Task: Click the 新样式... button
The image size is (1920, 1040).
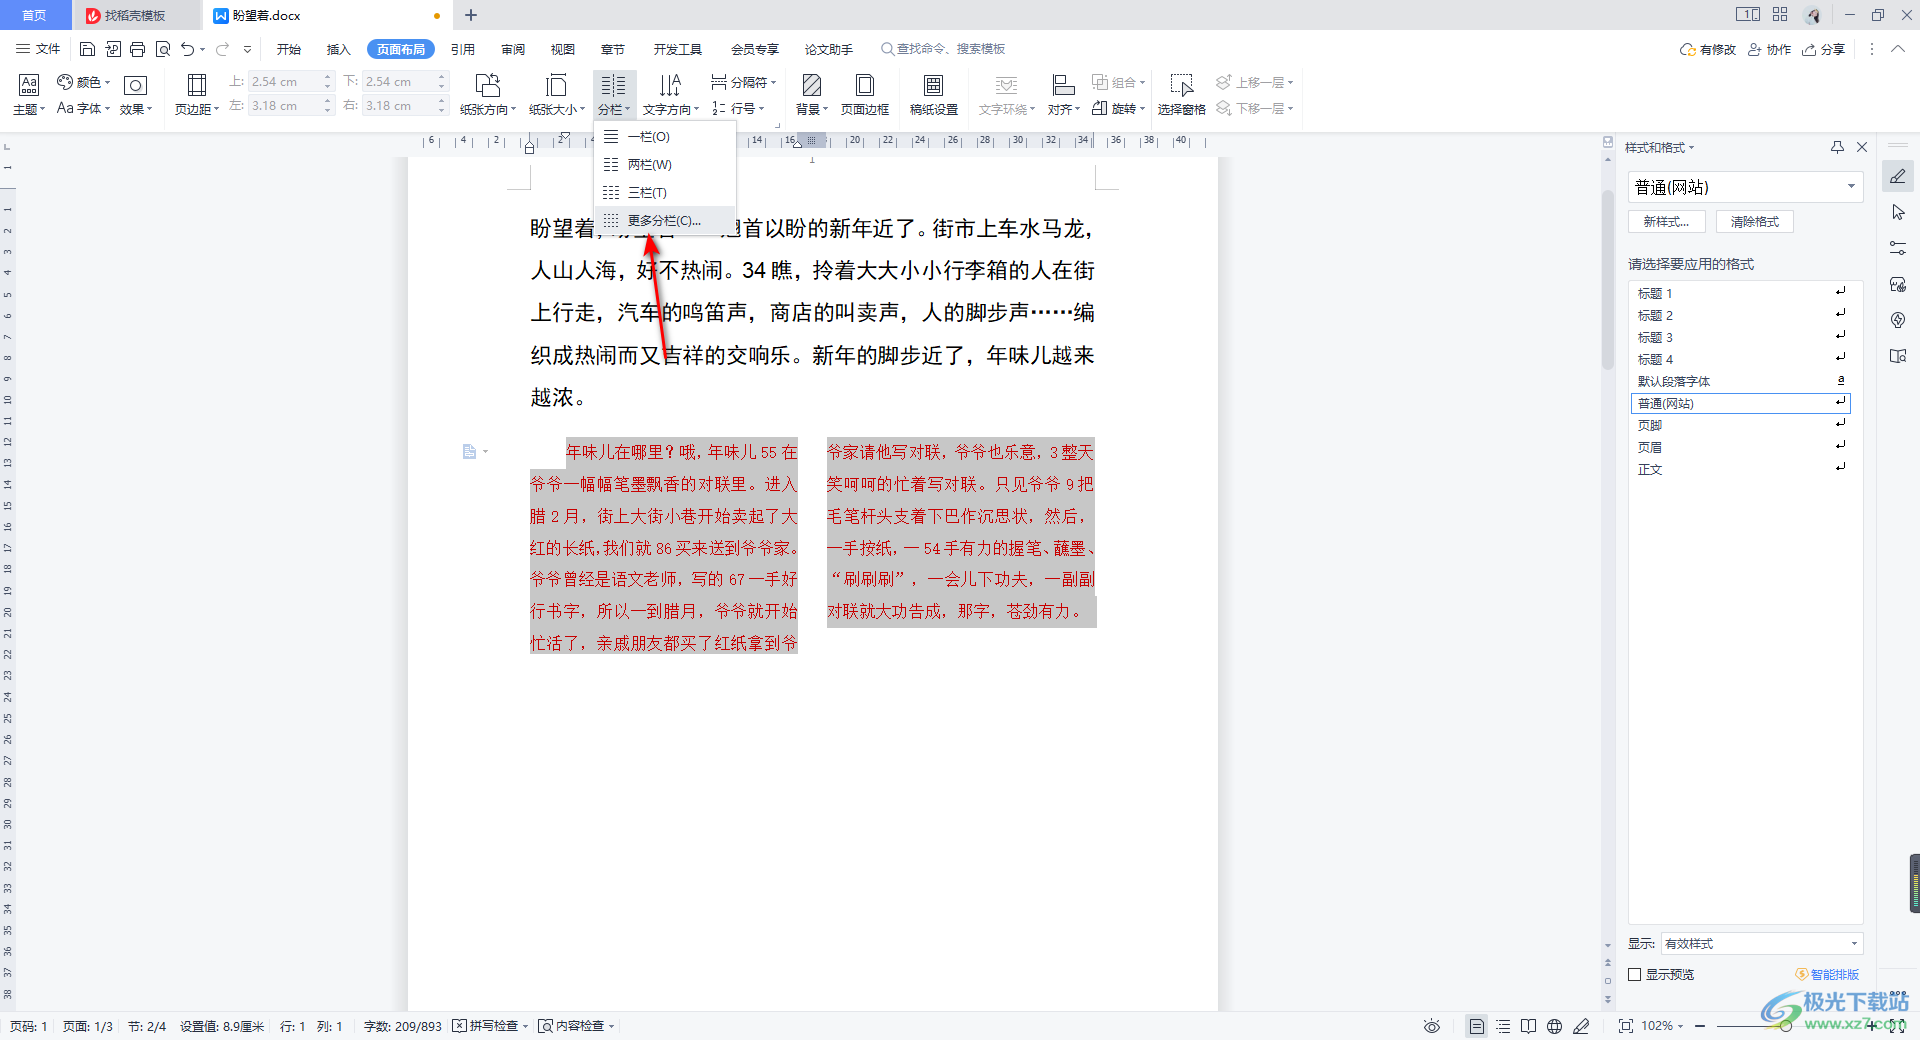Action: coord(1666,222)
